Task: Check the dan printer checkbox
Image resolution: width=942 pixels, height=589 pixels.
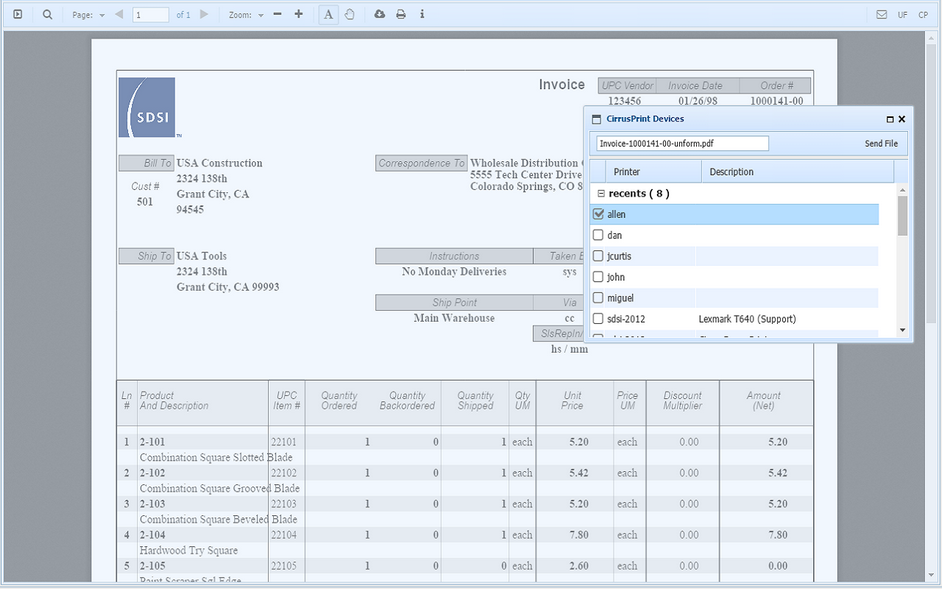Action: point(598,235)
